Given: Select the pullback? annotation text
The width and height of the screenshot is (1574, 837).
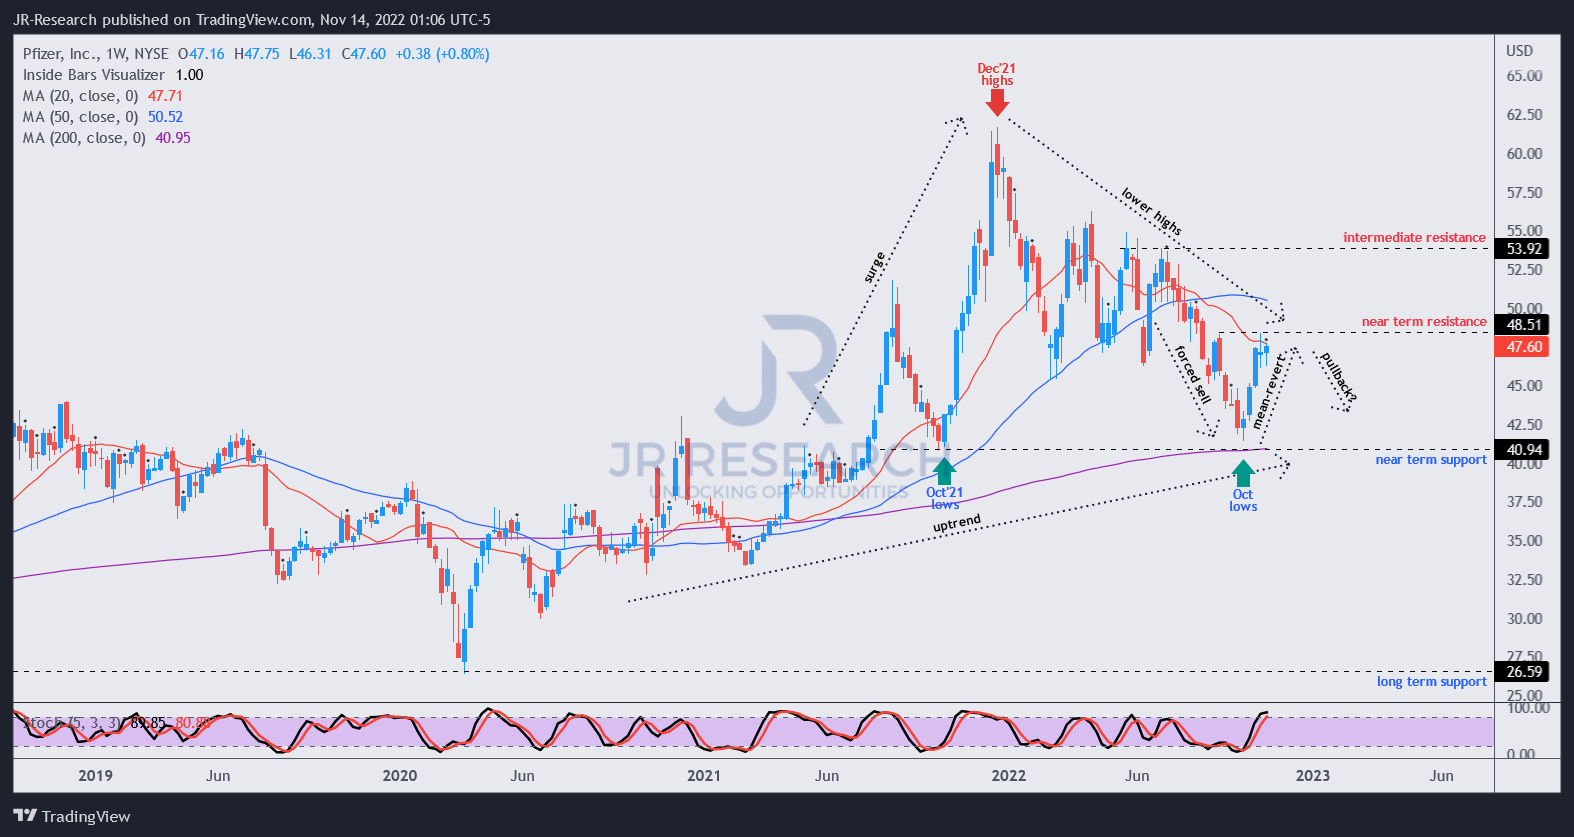Looking at the screenshot, I should tap(1338, 378).
